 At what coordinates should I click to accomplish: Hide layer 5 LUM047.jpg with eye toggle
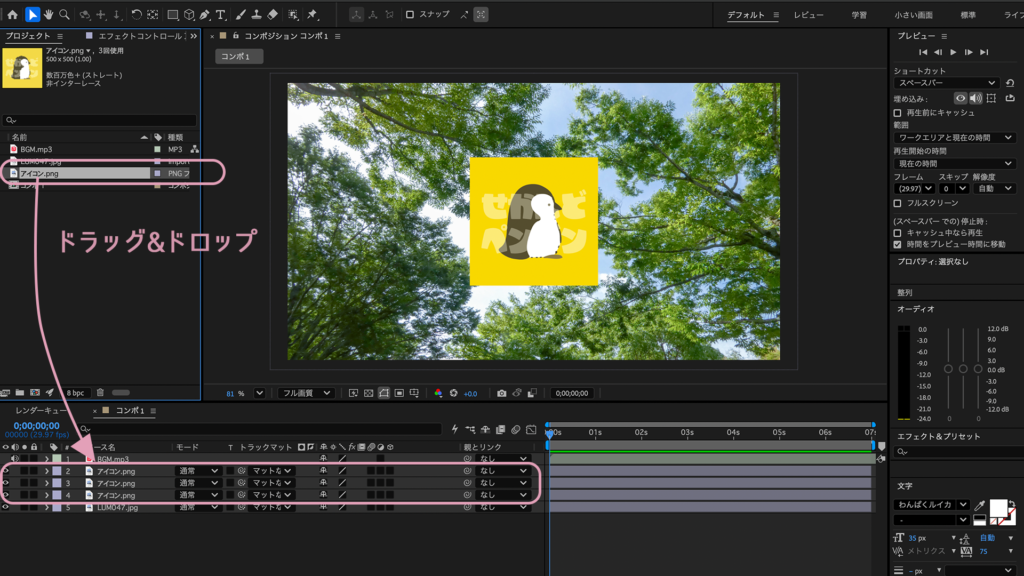6,507
